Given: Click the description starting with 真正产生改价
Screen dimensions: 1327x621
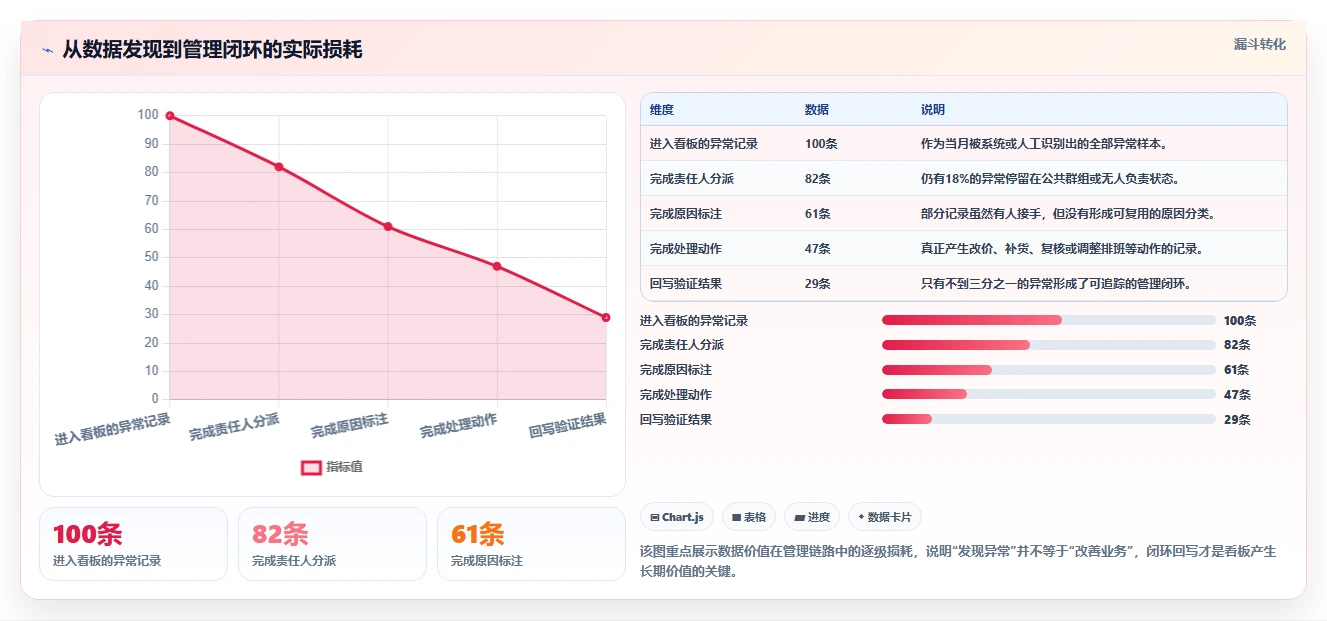Looking at the screenshot, I should 1062,249.
